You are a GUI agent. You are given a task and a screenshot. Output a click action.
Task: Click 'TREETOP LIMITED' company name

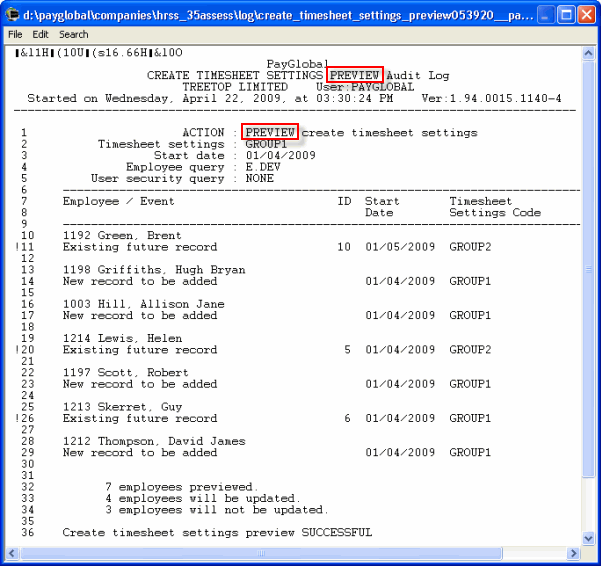coord(235,87)
